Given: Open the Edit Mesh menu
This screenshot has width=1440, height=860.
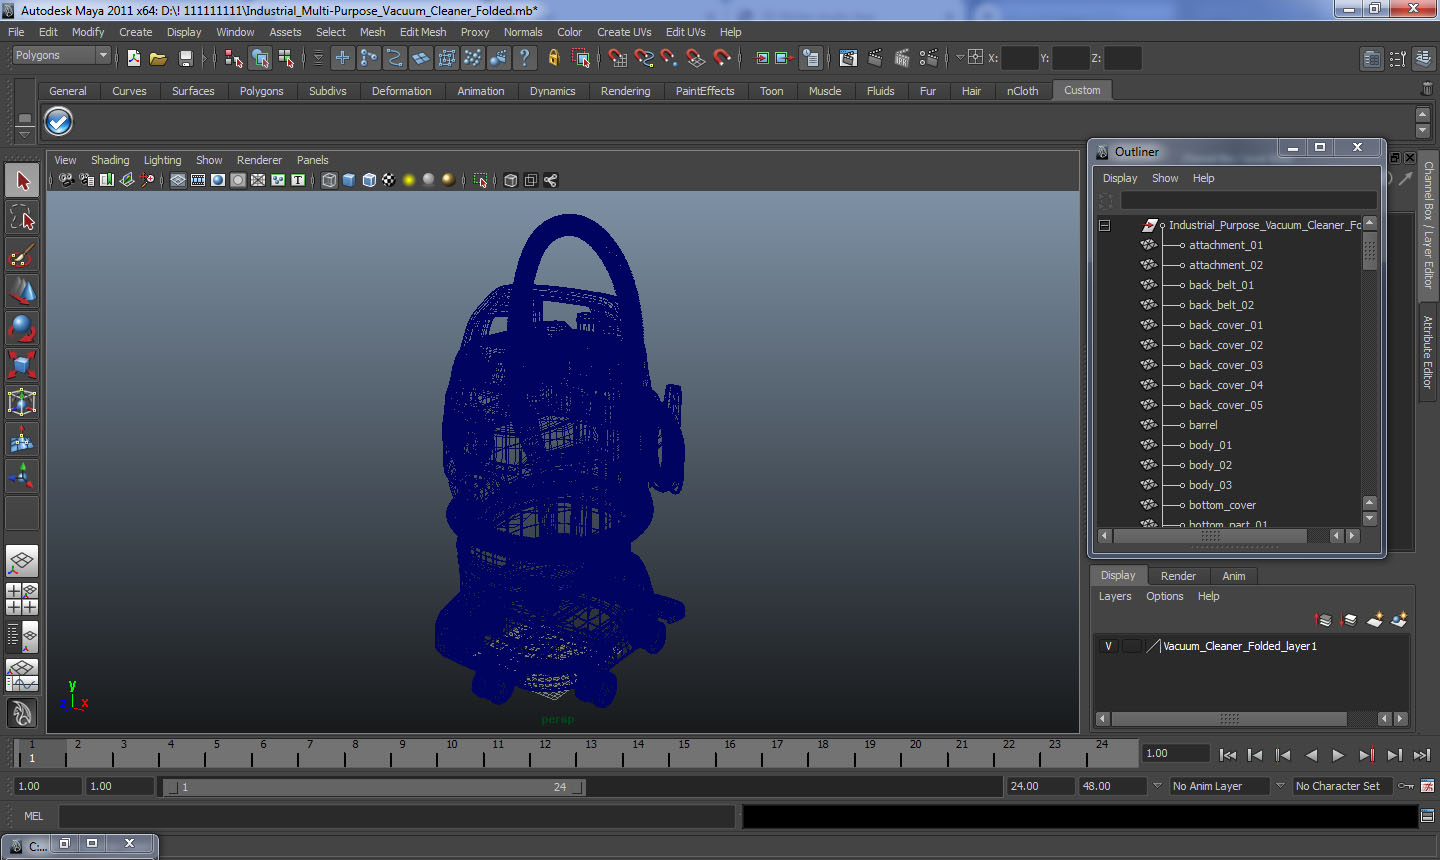Looking at the screenshot, I should click(423, 32).
